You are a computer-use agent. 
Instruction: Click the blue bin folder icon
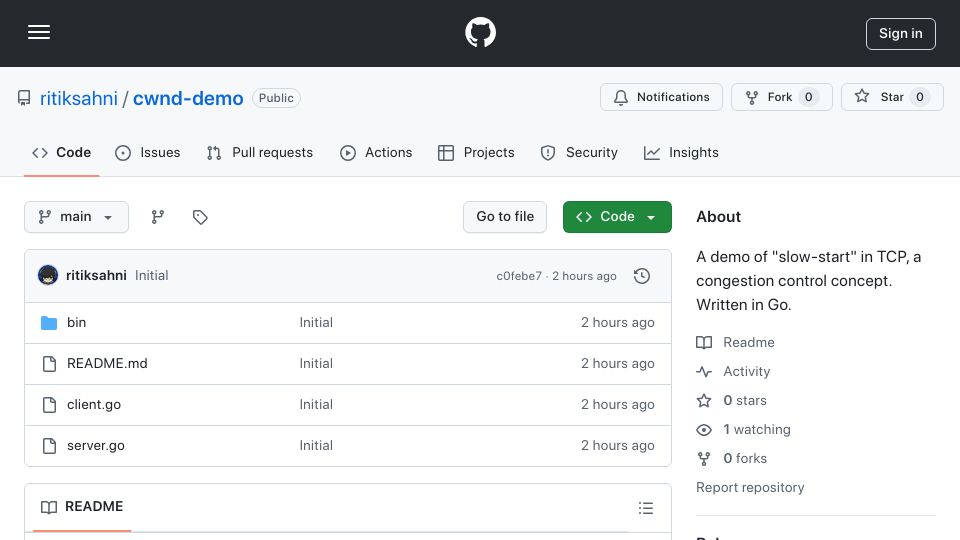point(49,323)
